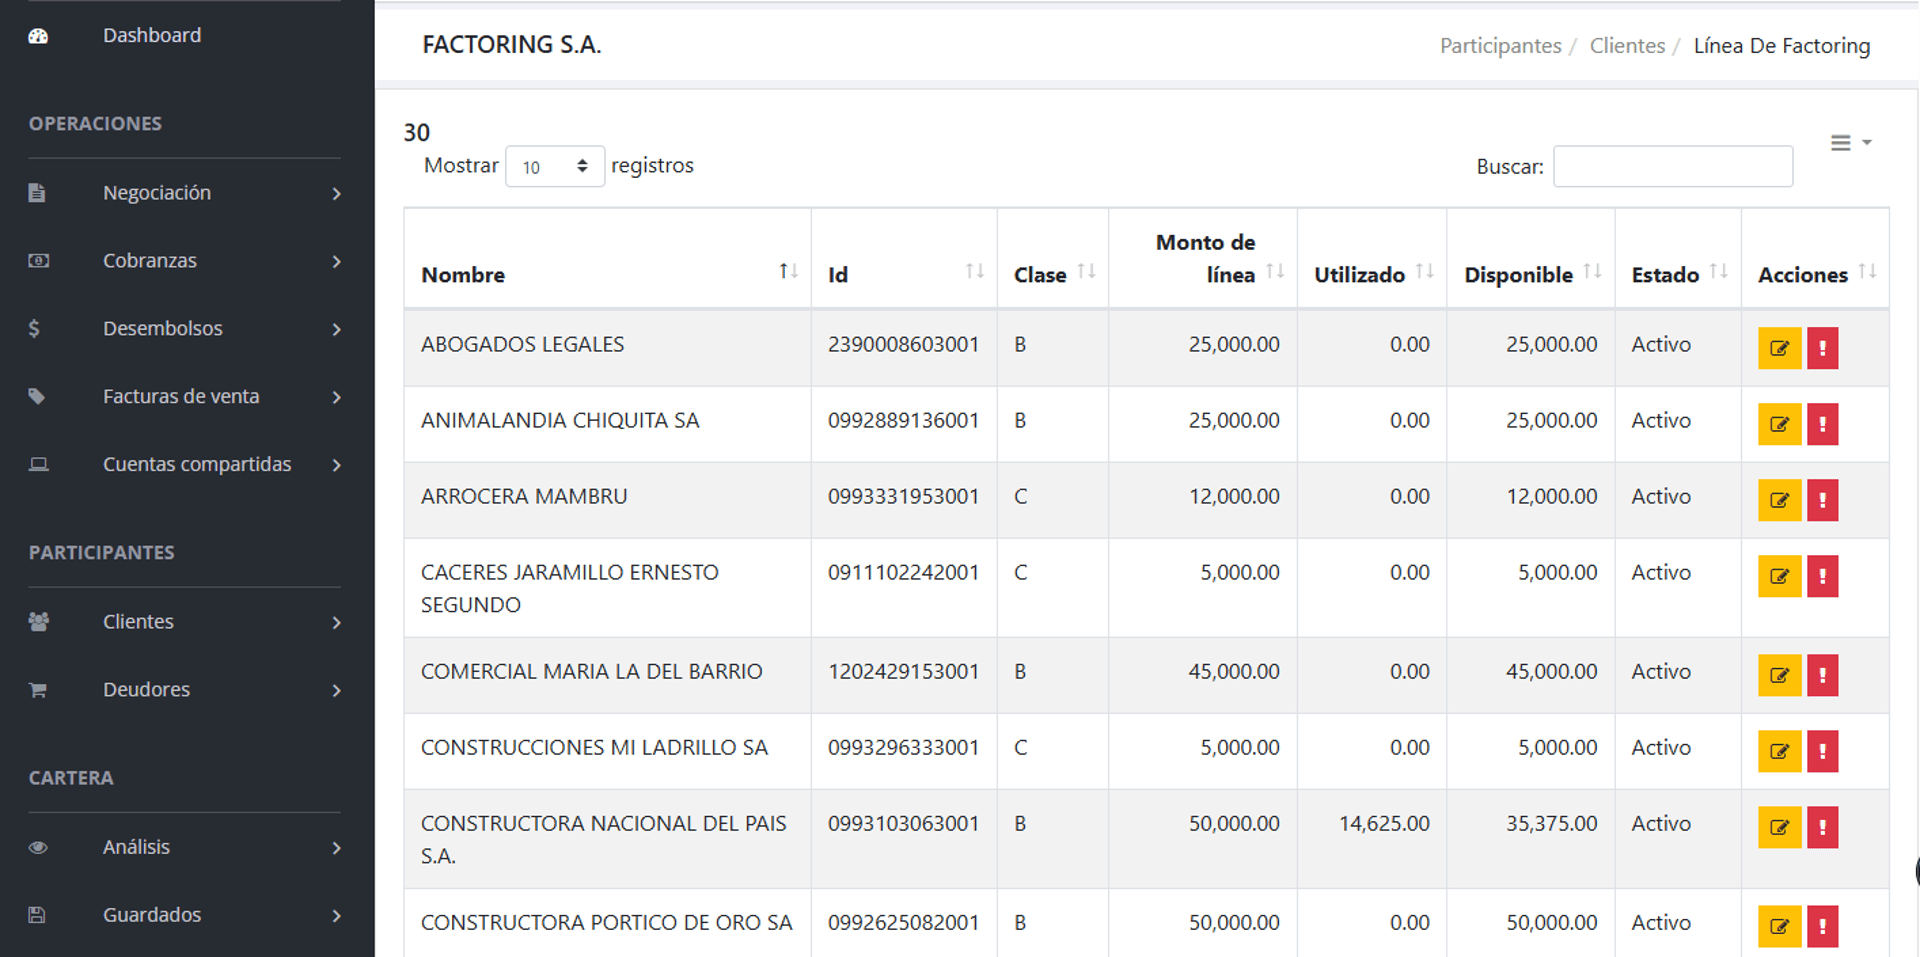Click the Cuentas compartidas laptop icon
The height and width of the screenshot is (957, 1920).
(38, 464)
